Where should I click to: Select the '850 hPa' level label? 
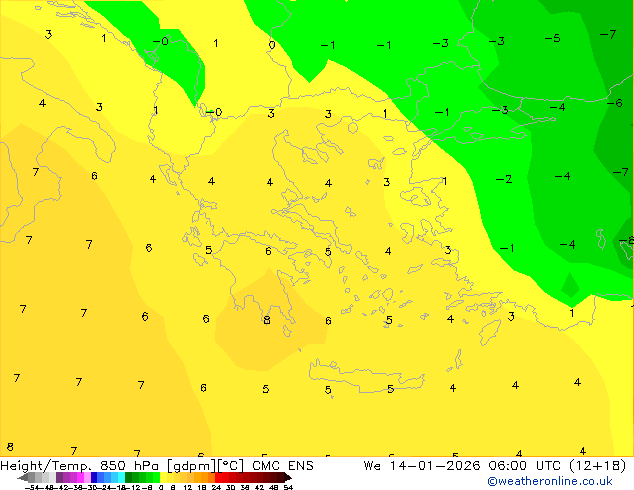[124, 466]
